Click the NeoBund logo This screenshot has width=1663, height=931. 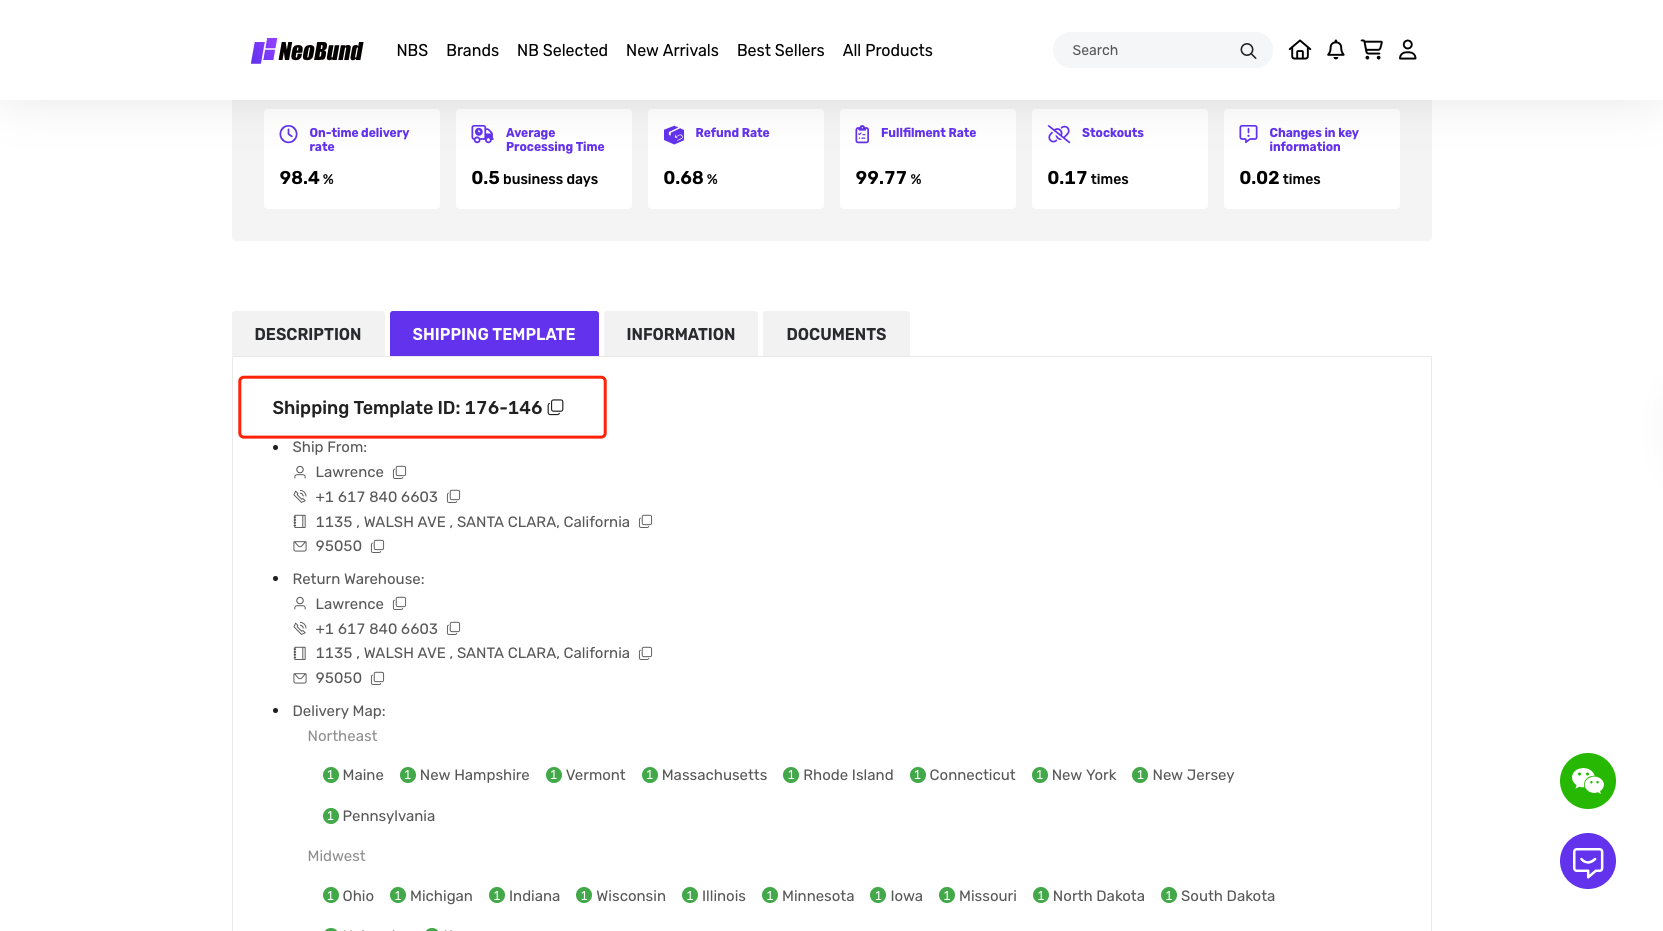(x=307, y=51)
